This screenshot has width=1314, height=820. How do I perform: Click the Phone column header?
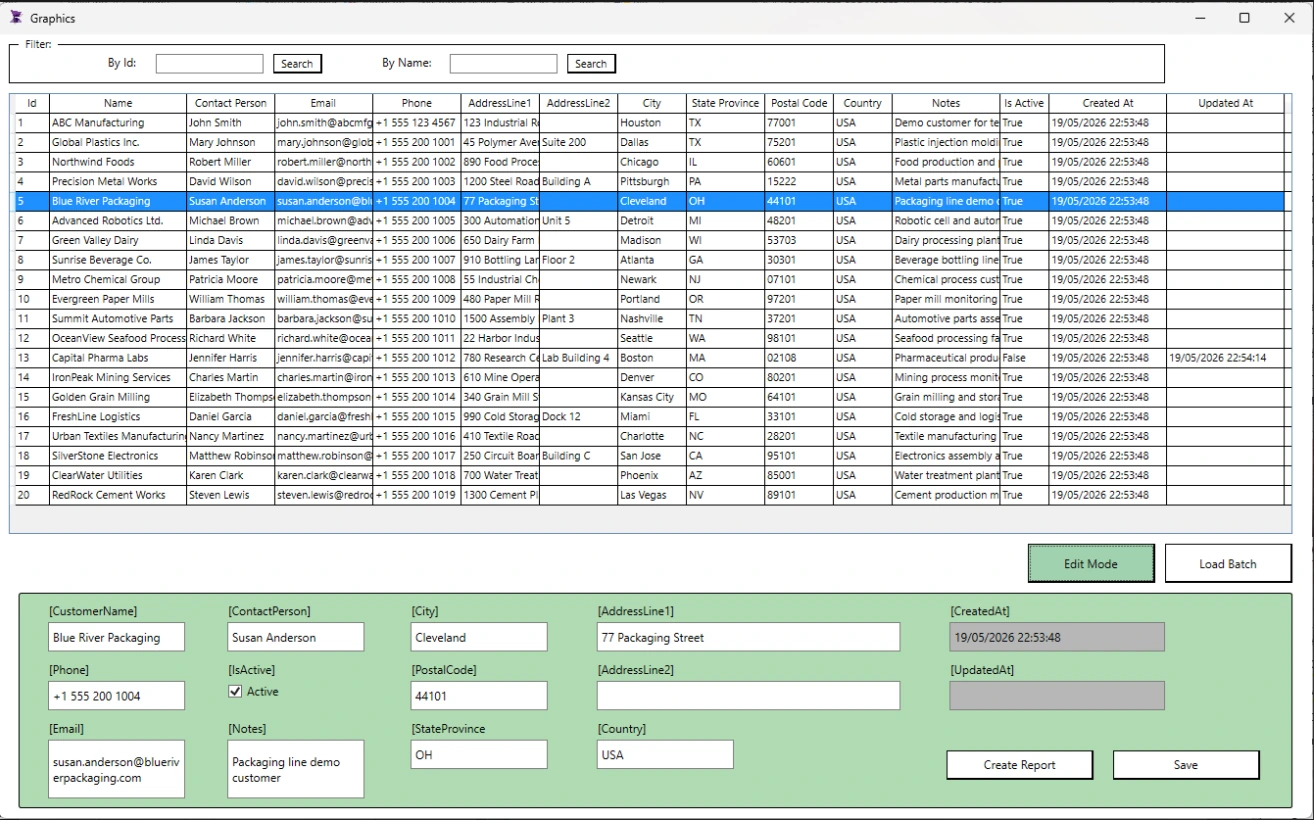tap(417, 103)
